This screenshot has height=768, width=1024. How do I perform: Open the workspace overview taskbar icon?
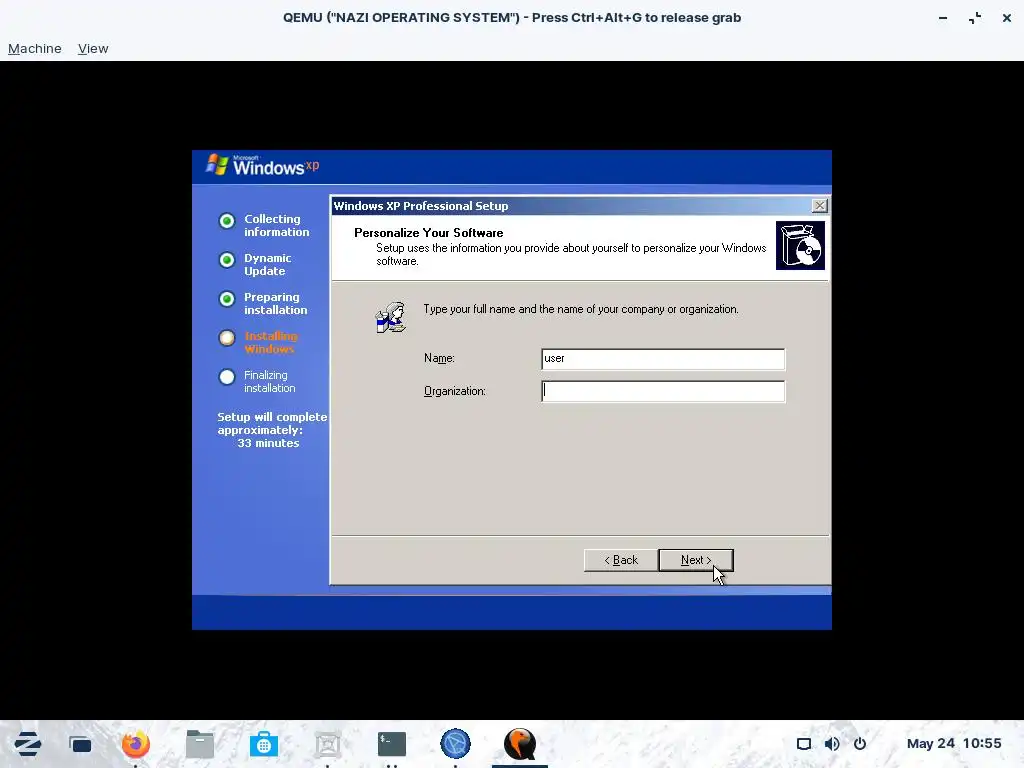(x=80, y=744)
